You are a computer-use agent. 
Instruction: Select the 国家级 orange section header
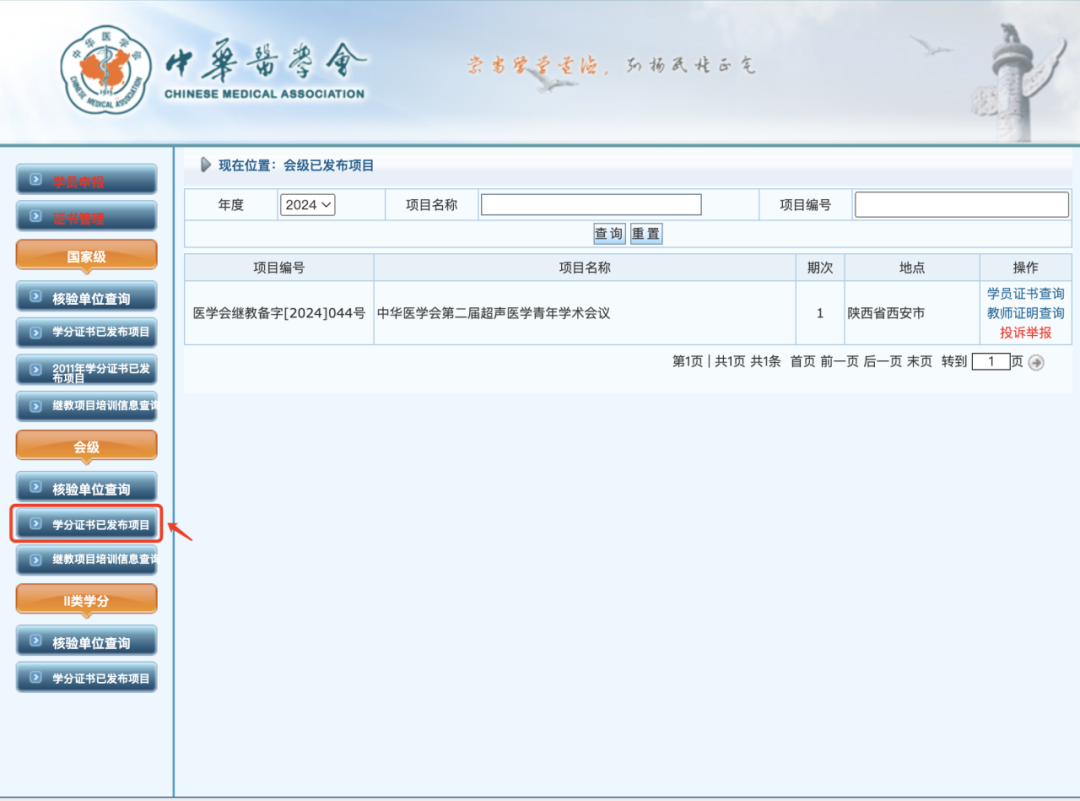86,256
